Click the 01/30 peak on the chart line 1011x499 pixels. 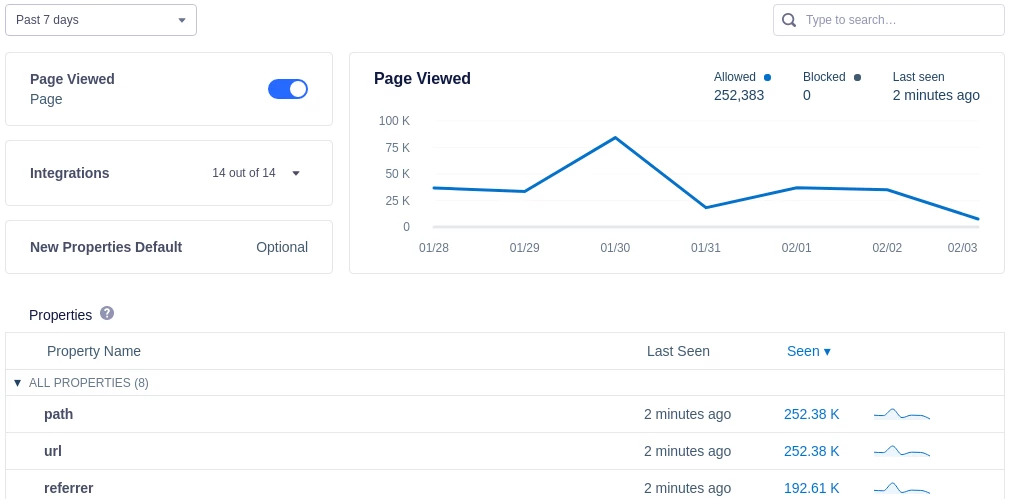[615, 137]
